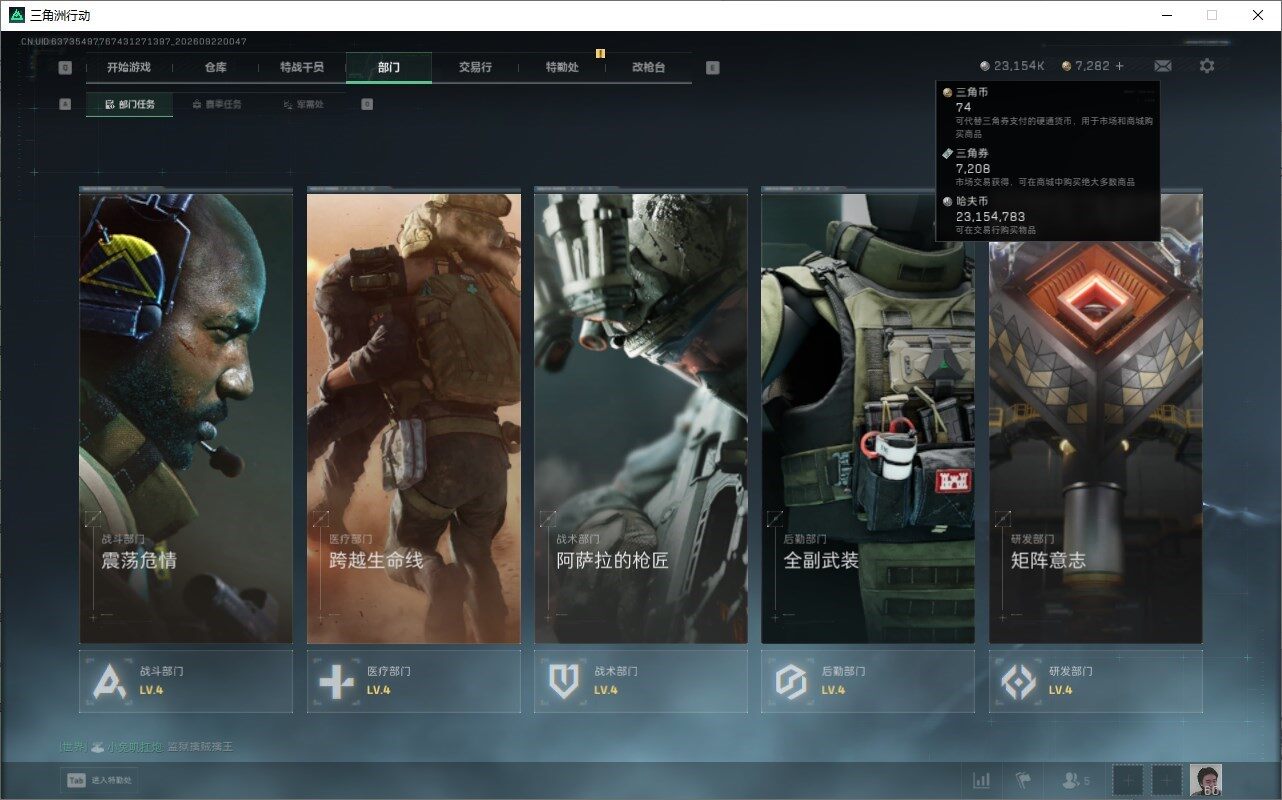Click the 后勤部门 hexagon icon
Screen dimensions: 1282x800
[791, 682]
